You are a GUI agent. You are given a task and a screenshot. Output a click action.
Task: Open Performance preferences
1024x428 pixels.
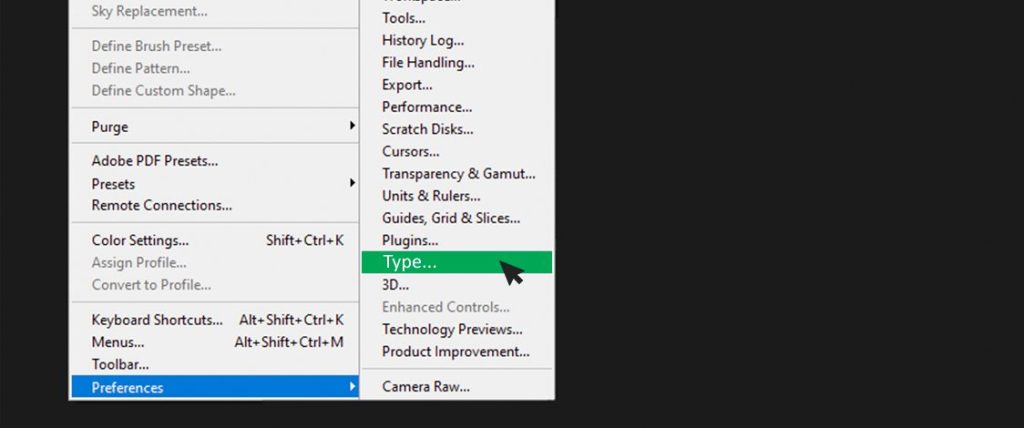click(x=427, y=107)
